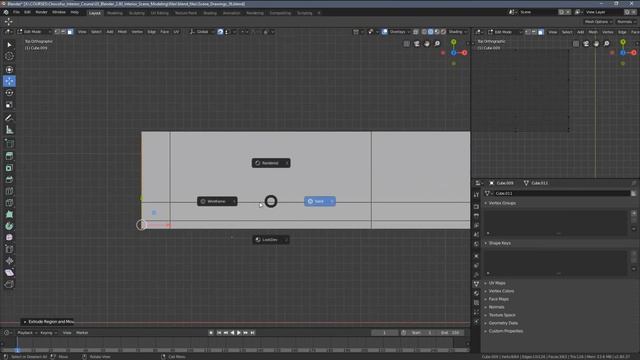Pick the Annotate pencil tool
Screen dimensions: 640x360
(x=9, y=118)
